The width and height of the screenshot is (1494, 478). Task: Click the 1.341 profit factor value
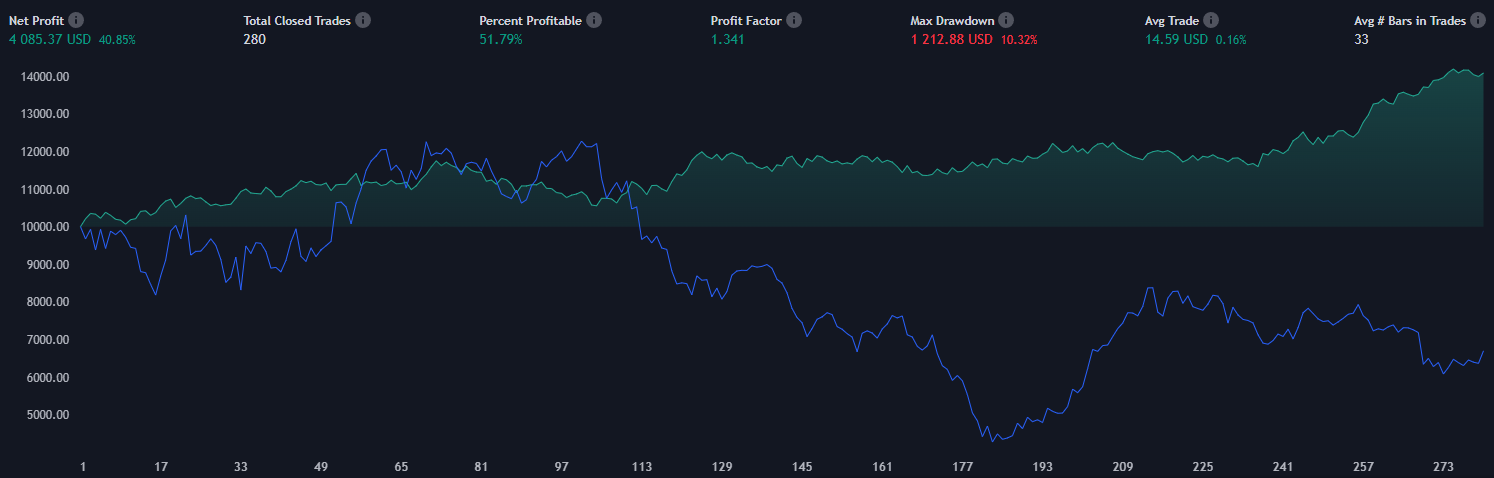coord(727,39)
